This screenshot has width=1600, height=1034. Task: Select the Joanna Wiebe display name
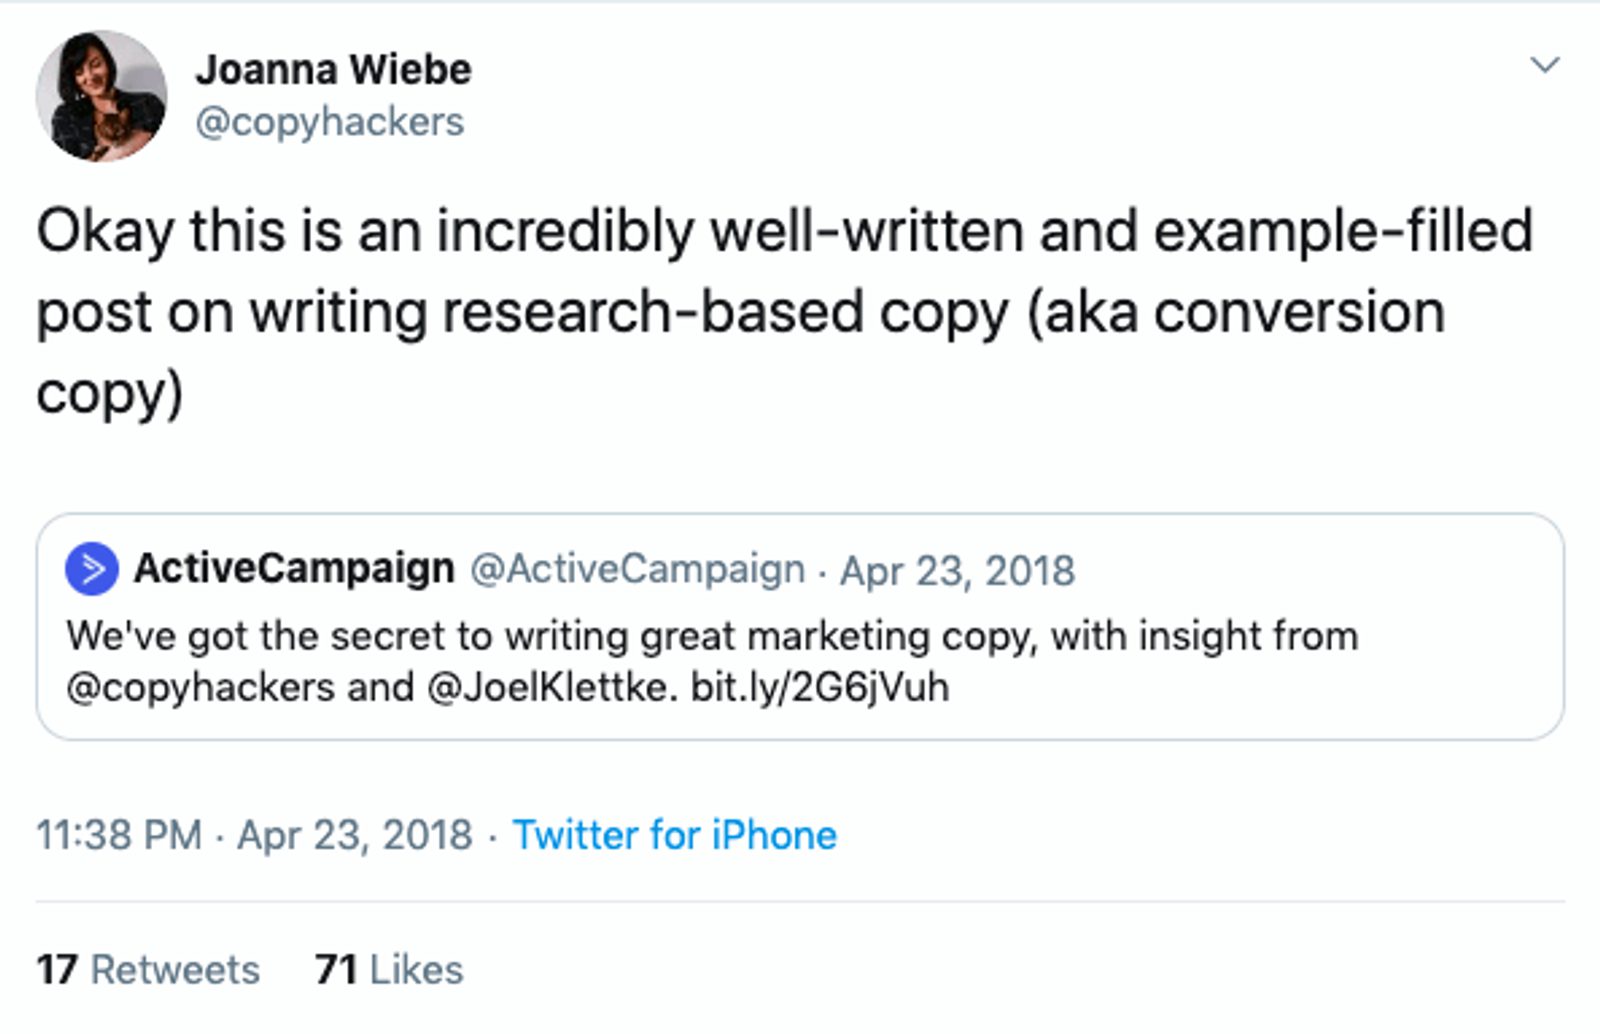coord(335,68)
